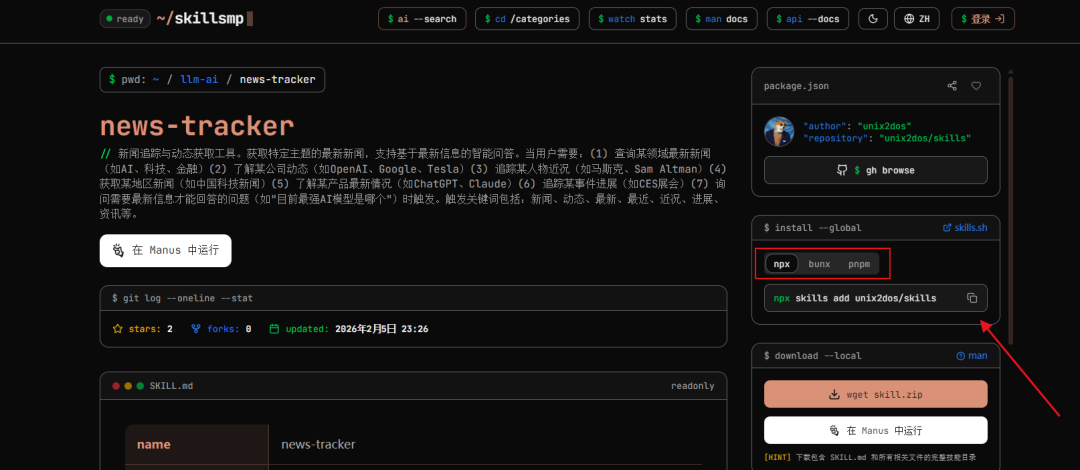
Task: Favorite the skill with heart icon
Action: click(976, 86)
